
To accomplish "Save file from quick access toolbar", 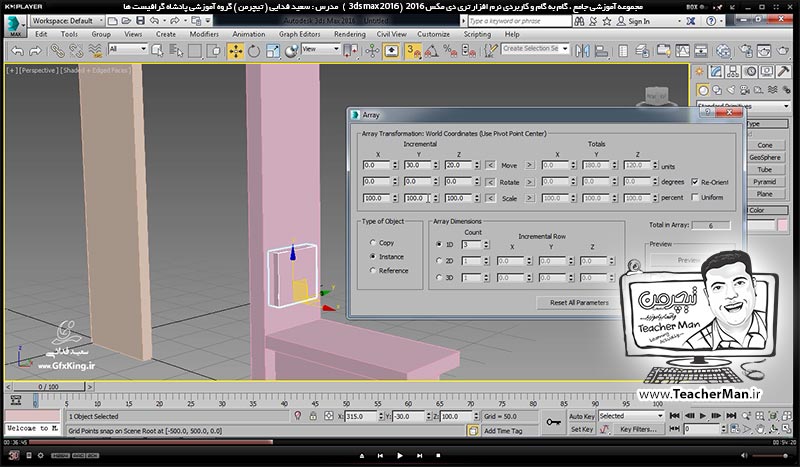I will (140, 21).
